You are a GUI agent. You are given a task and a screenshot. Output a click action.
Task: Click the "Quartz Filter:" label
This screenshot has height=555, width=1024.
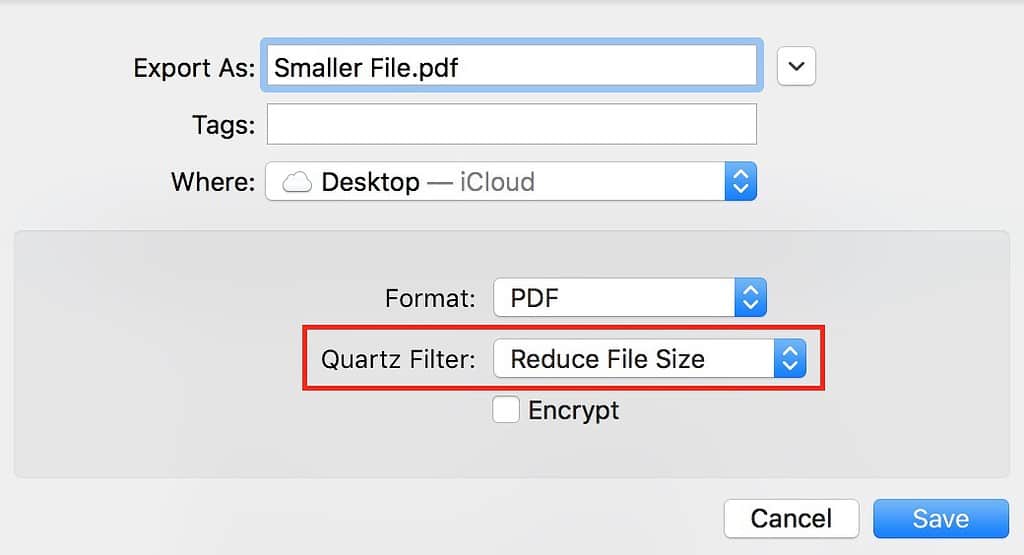tap(398, 359)
